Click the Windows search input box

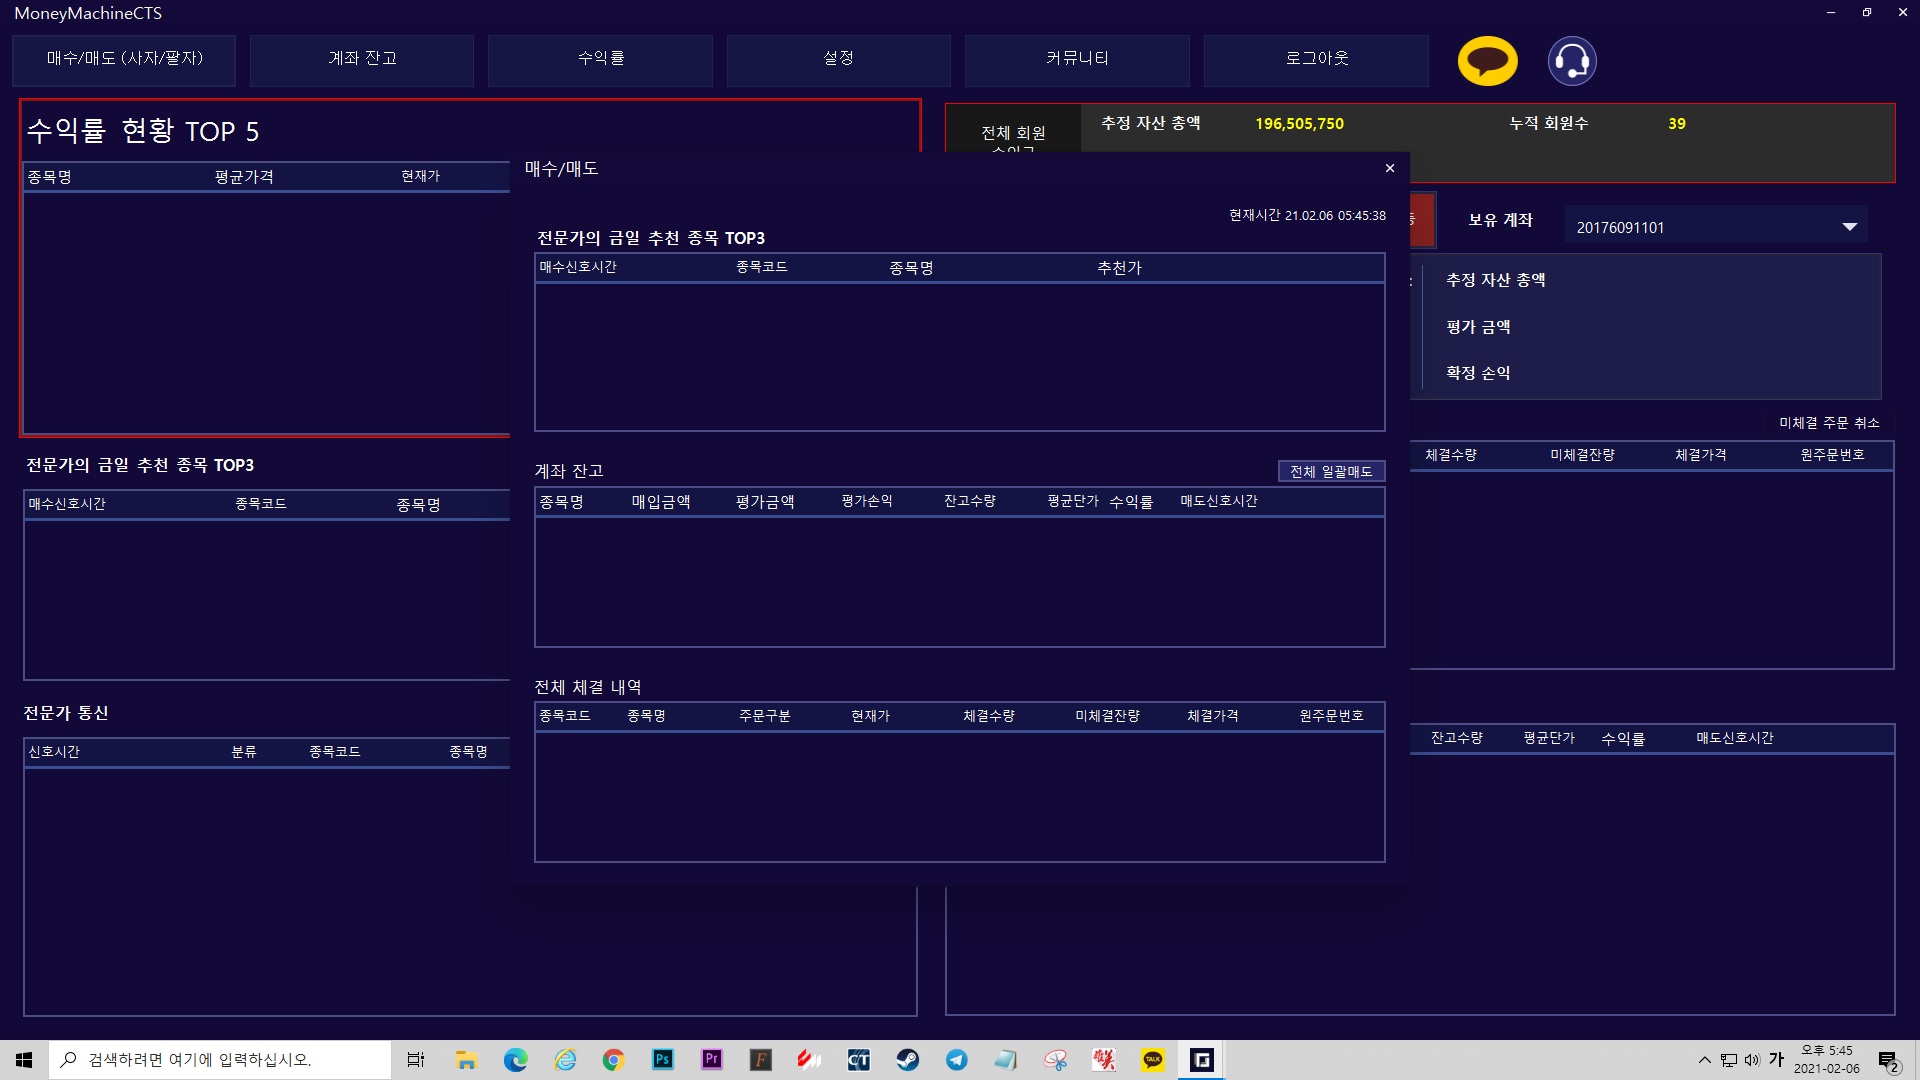pos(220,1060)
